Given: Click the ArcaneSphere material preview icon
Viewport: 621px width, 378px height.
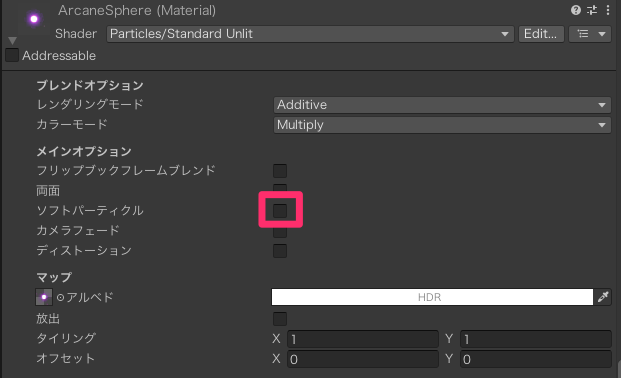Looking at the screenshot, I should click(x=34, y=19).
